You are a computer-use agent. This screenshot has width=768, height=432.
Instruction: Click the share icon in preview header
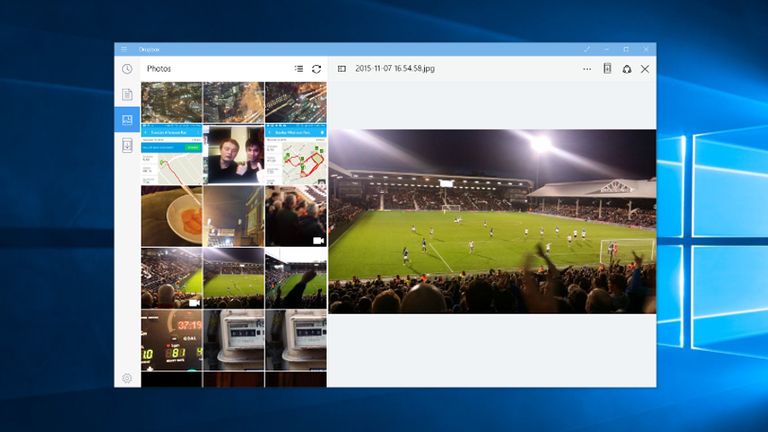627,69
